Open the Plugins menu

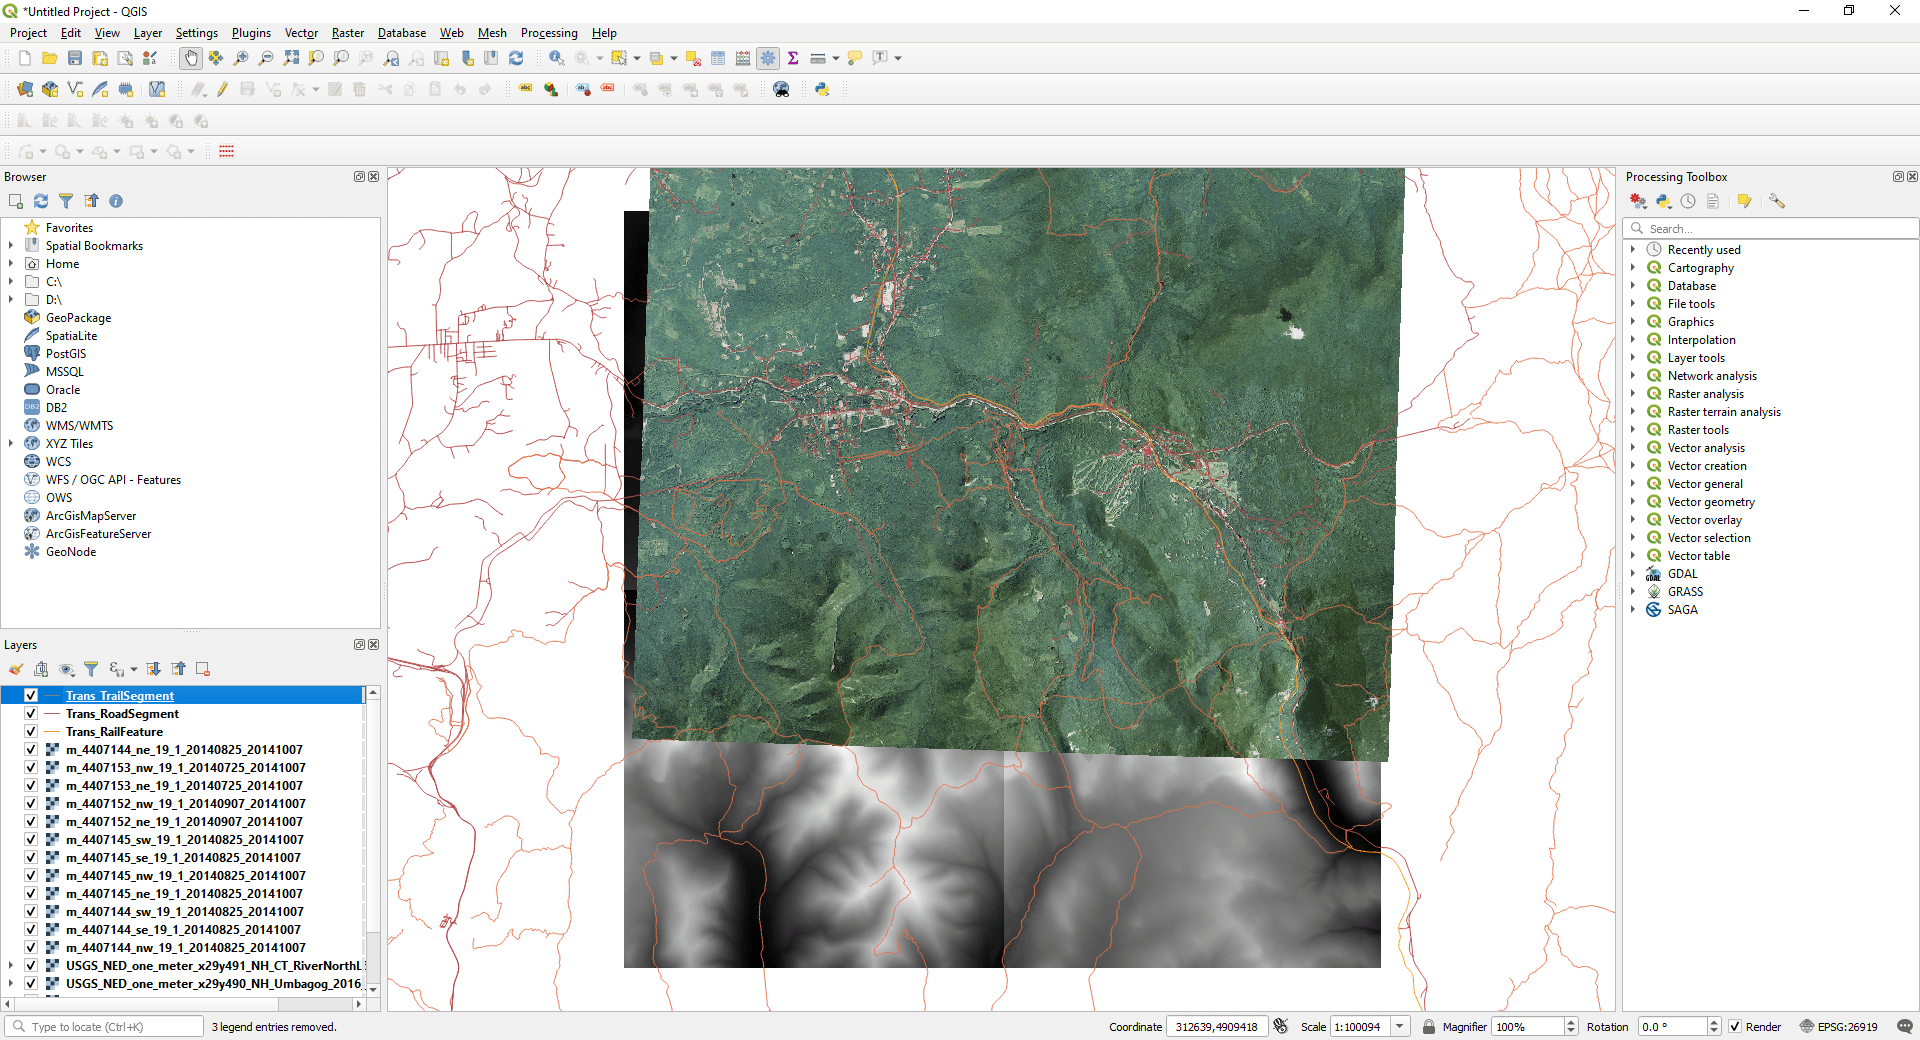[251, 33]
